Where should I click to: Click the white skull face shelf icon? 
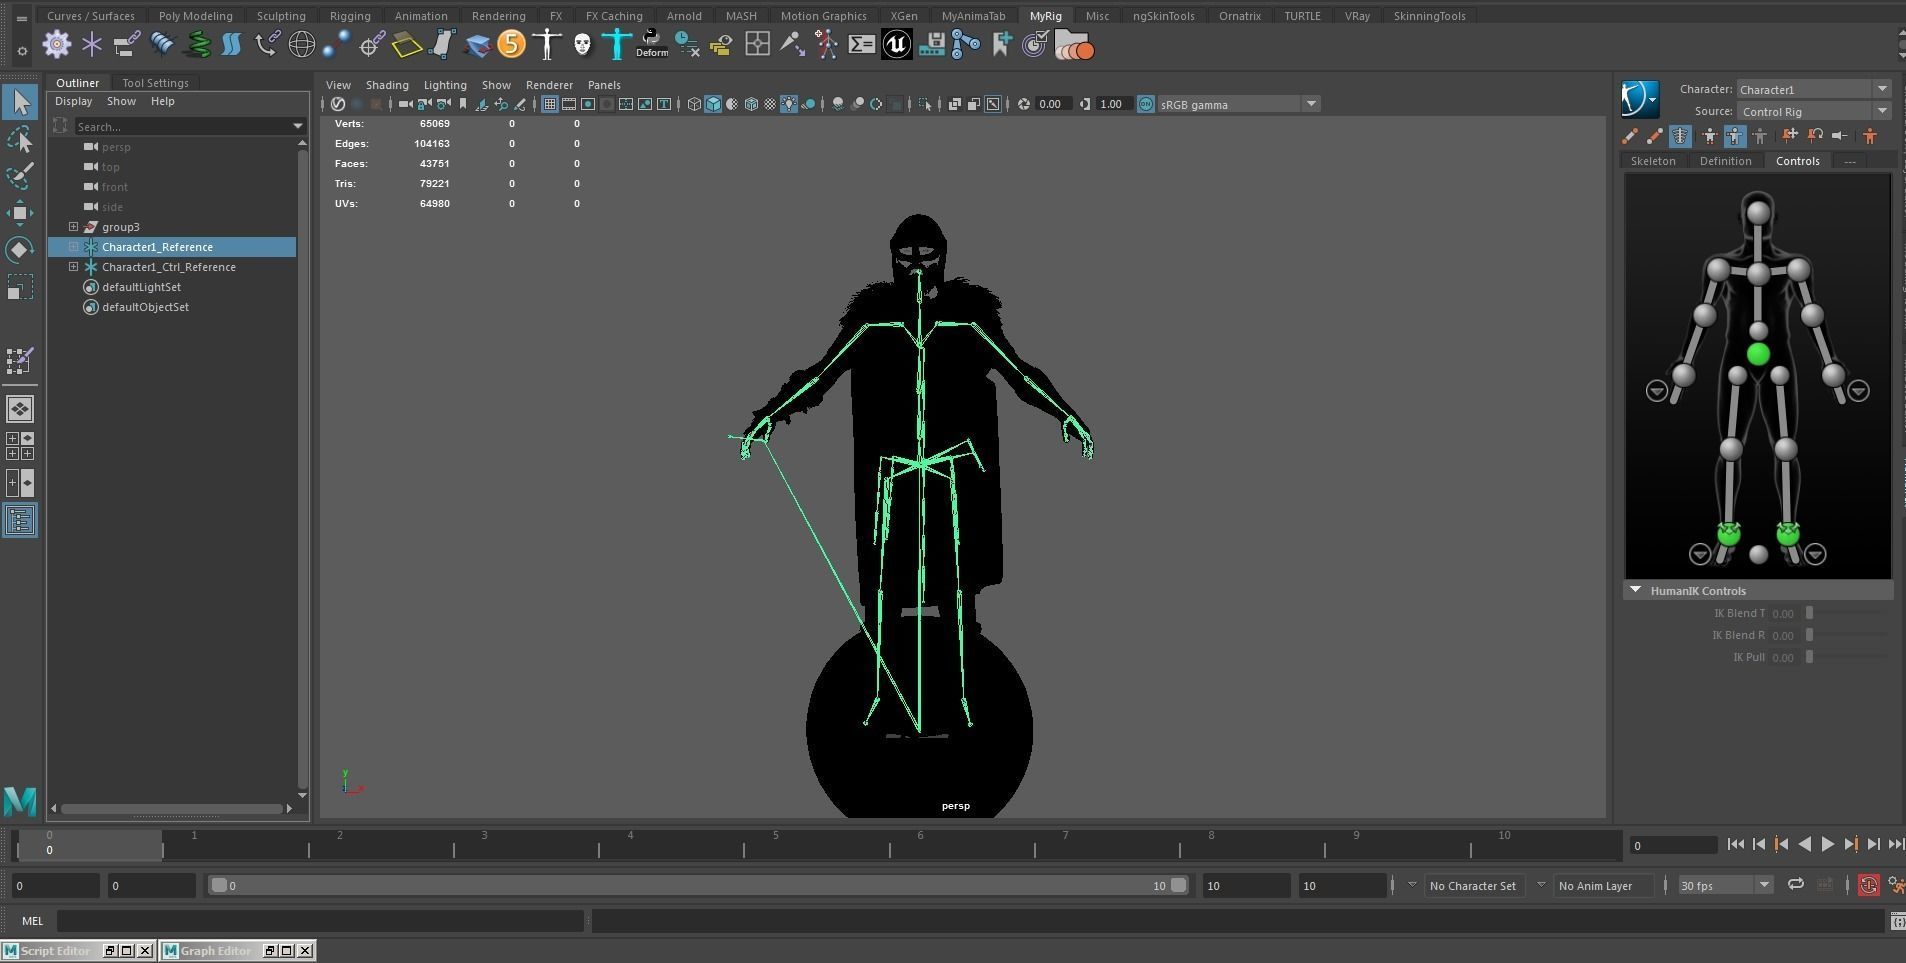582,45
